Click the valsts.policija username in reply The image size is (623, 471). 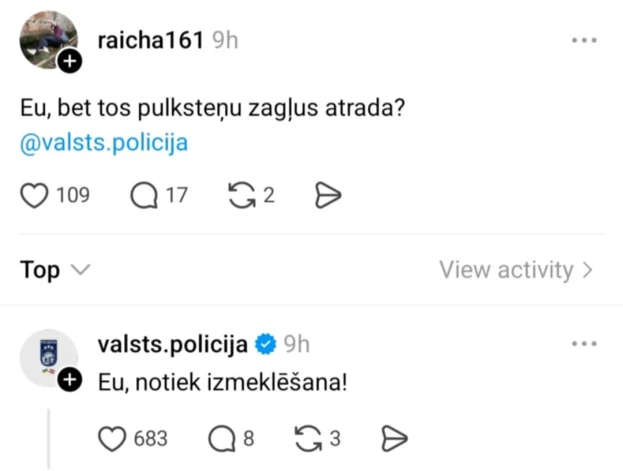coord(172,345)
